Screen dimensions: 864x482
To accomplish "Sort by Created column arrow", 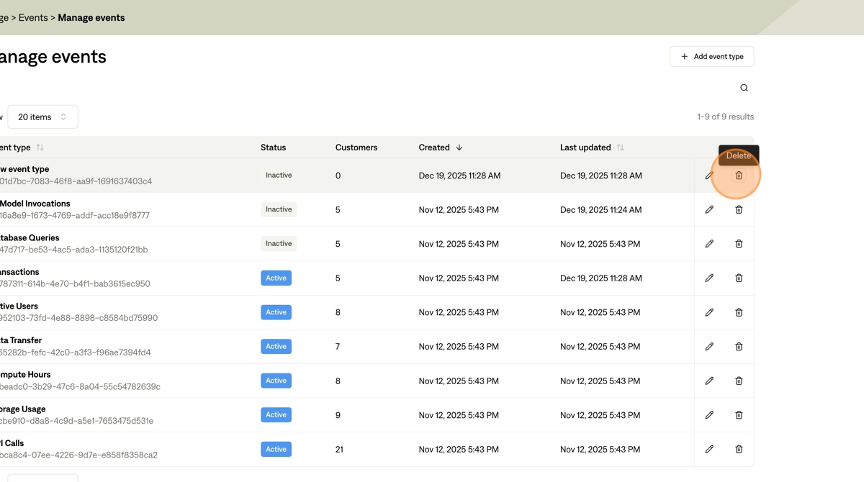I will [x=459, y=148].
